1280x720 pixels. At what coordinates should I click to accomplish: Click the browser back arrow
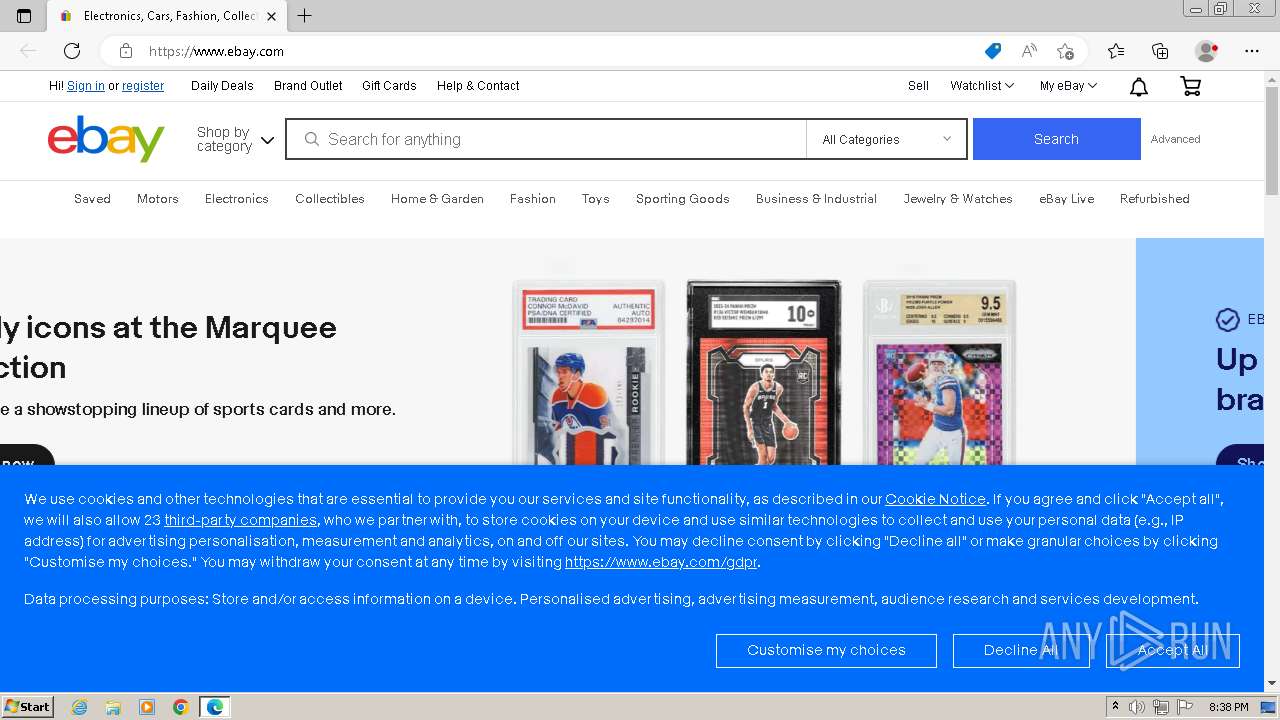pyautogui.click(x=28, y=51)
